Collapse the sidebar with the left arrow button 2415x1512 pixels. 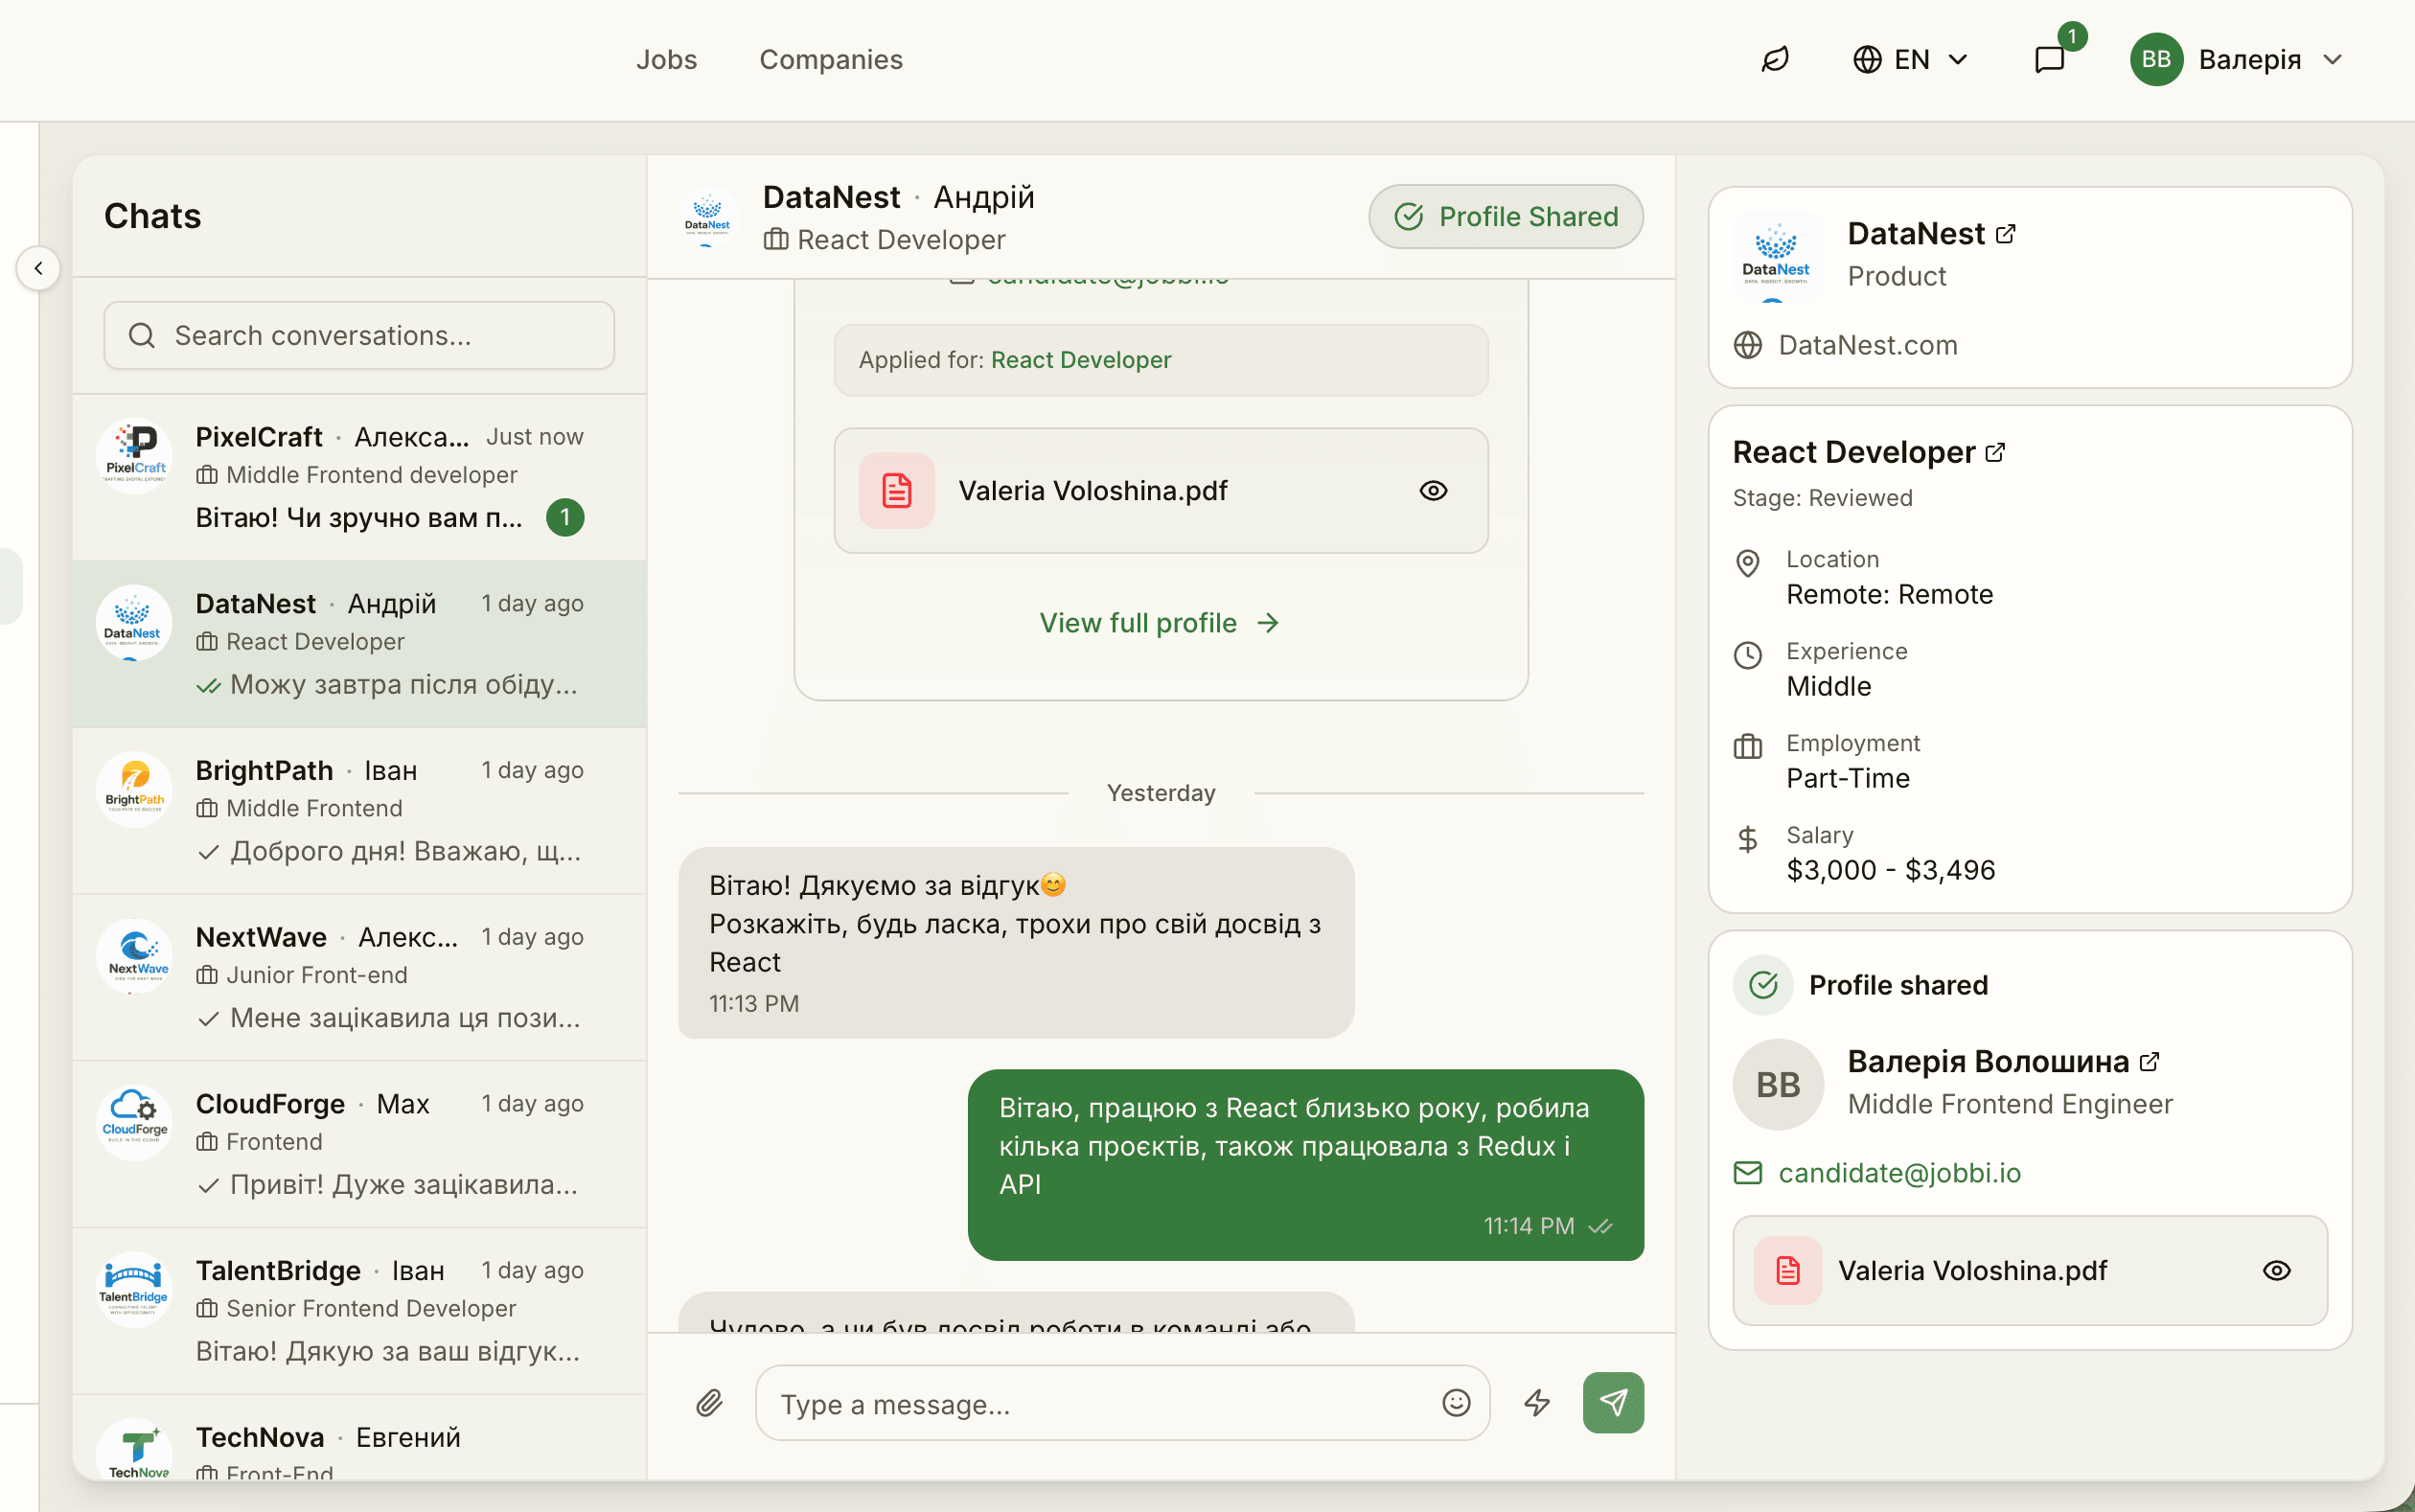pos(38,268)
